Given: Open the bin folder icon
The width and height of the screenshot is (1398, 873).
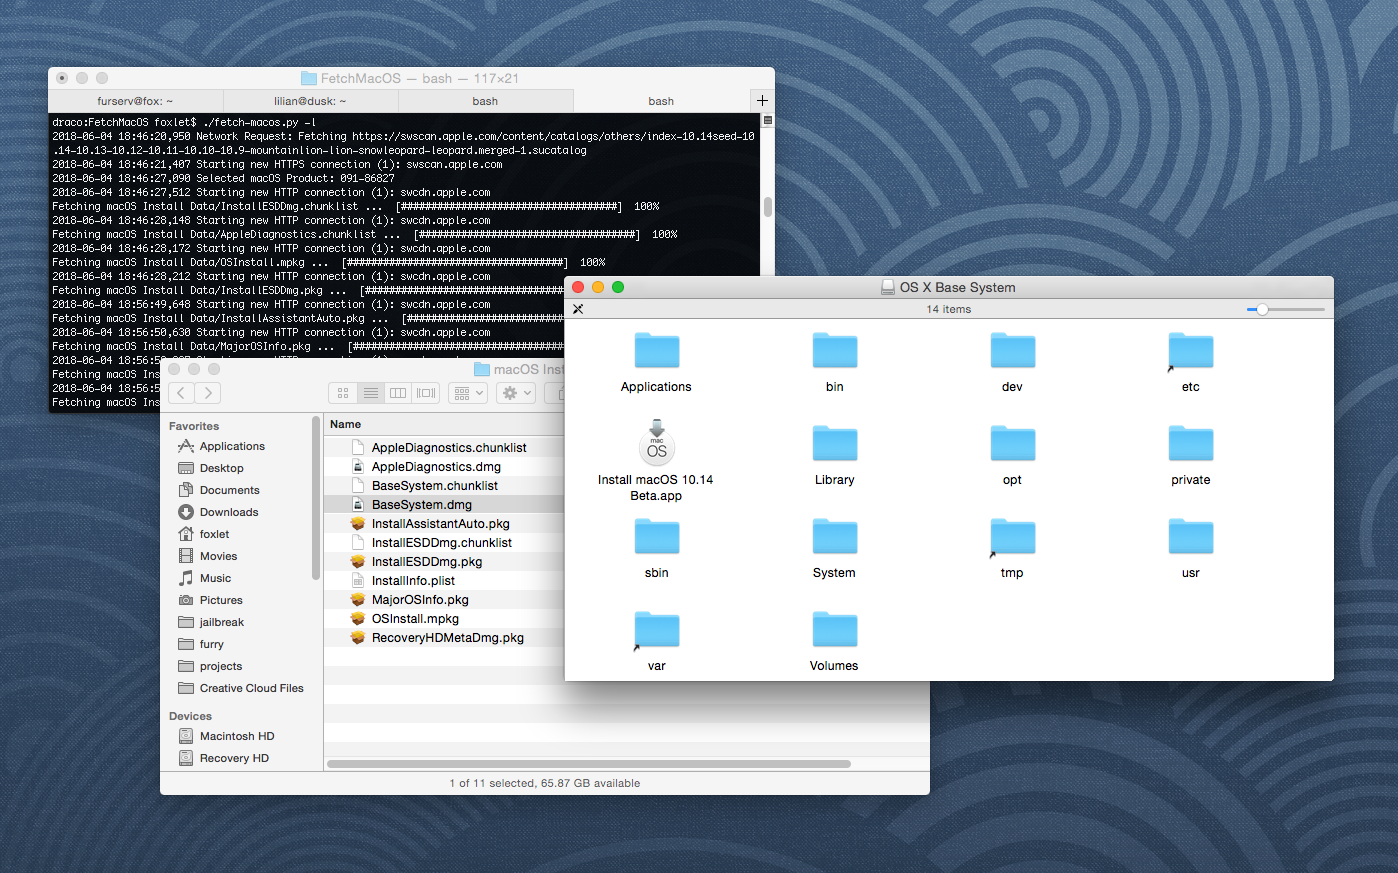Looking at the screenshot, I should pos(834,351).
